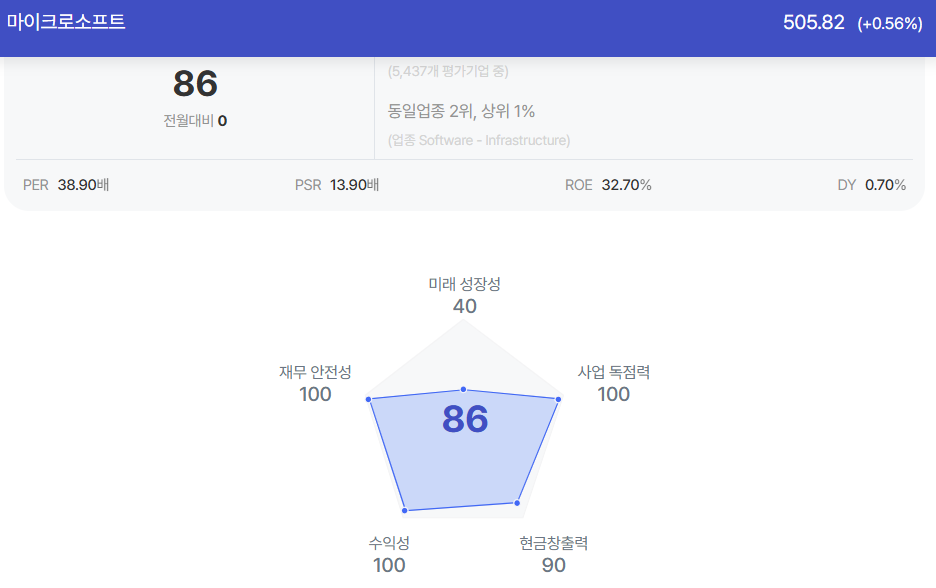
Task: Select the 사업 독점력 100 radar label
Action: click(x=614, y=383)
